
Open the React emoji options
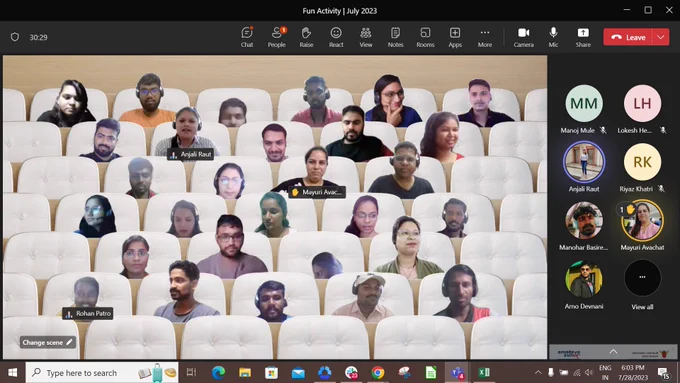pyautogui.click(x=336, y=37)
